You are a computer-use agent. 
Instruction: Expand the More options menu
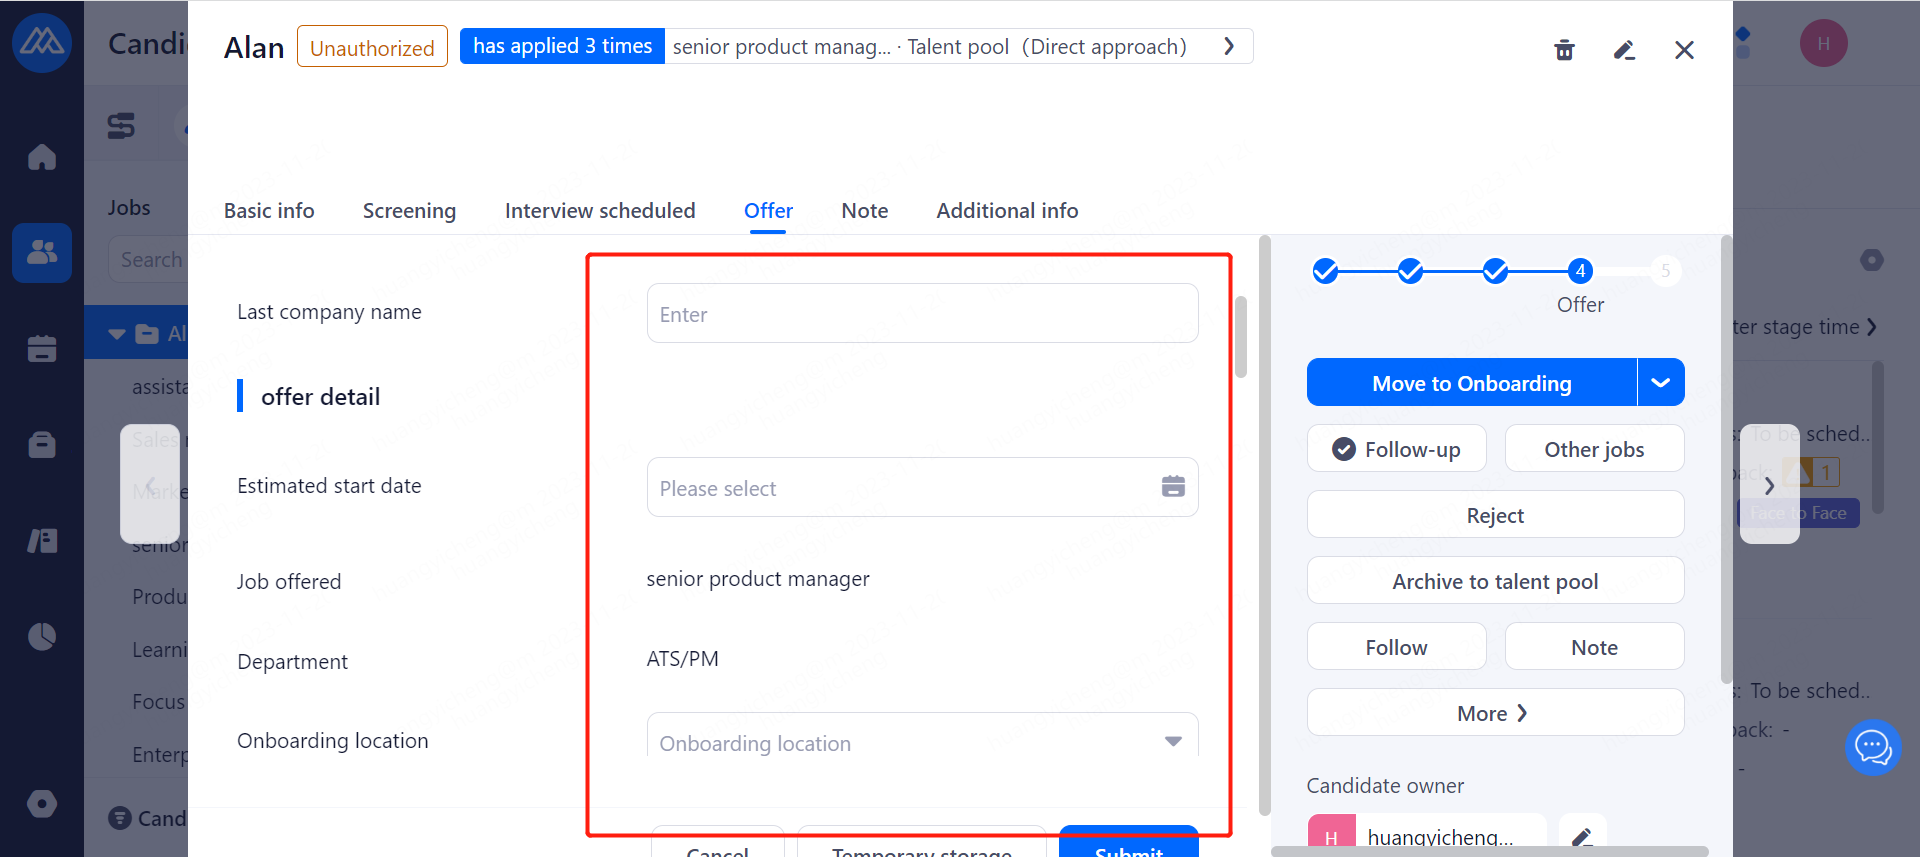pyautogui.click(x=1494, y=713)
